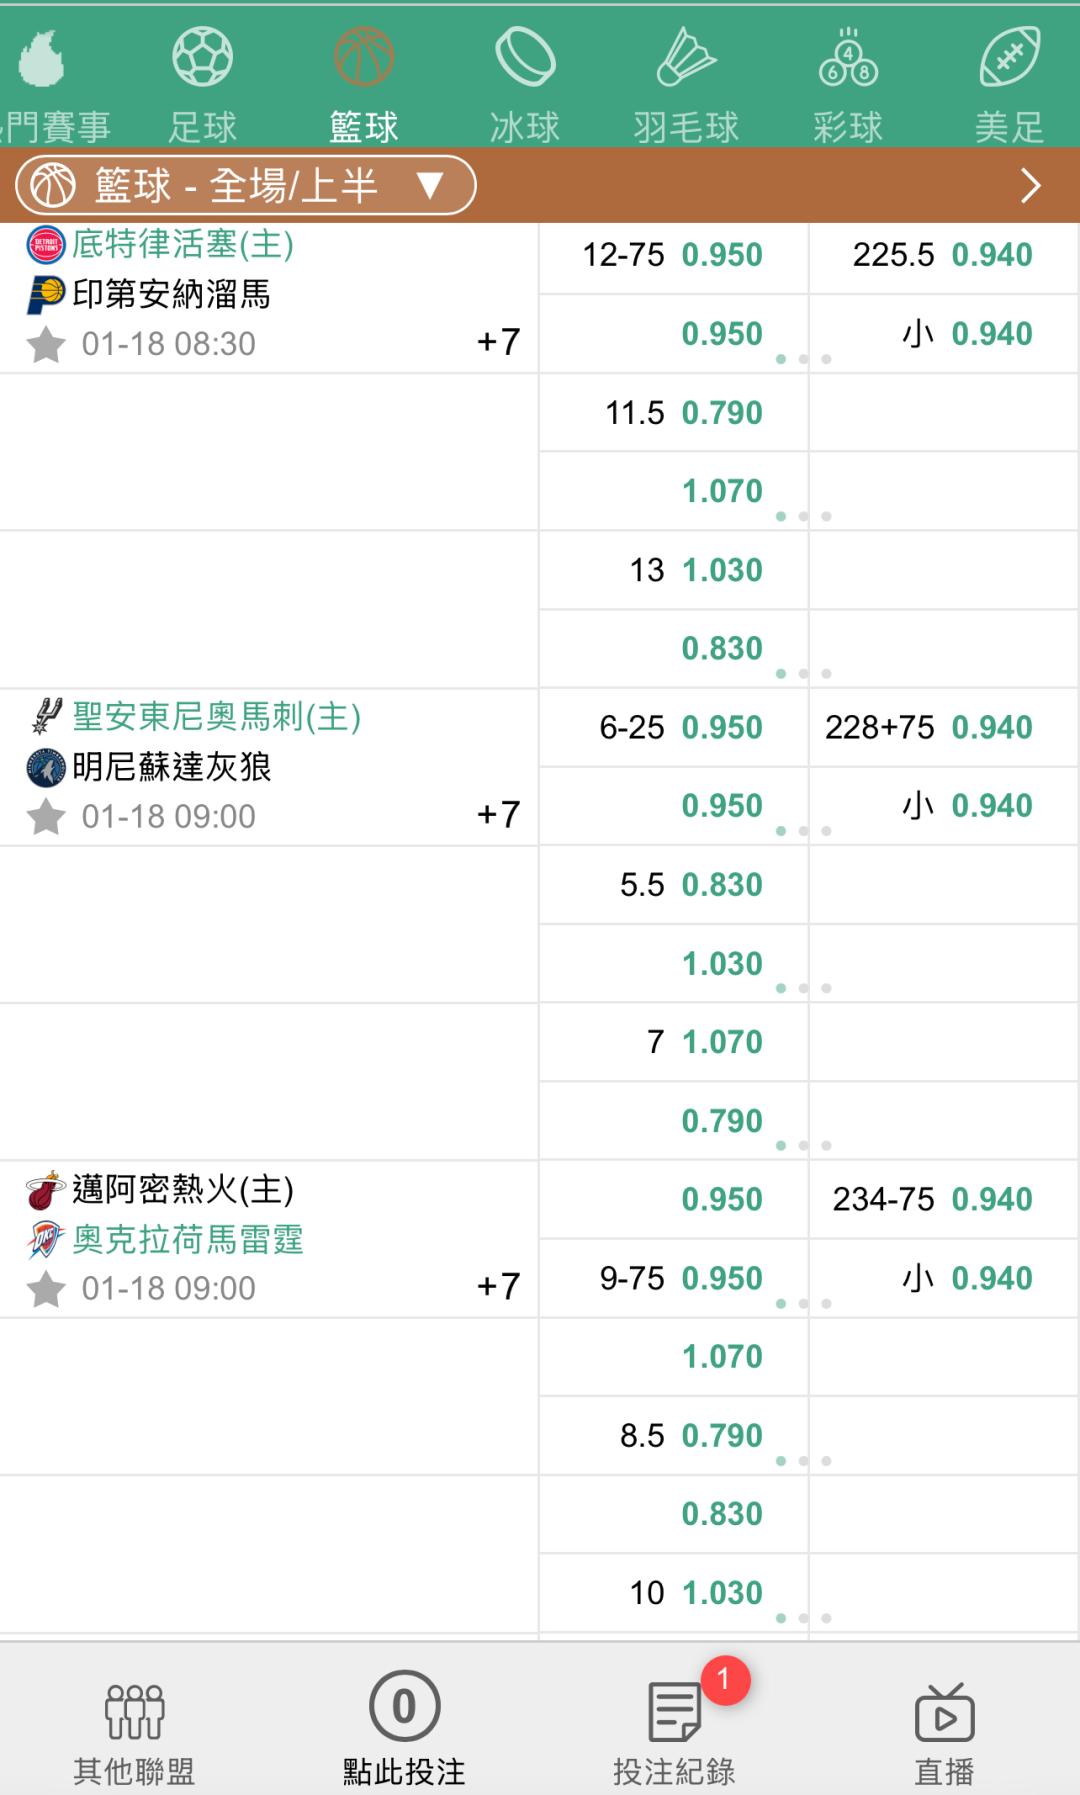Switch to the basketball (籃球) tab
Viewport: 1080px width, 1795px height.
click(364, 58)
